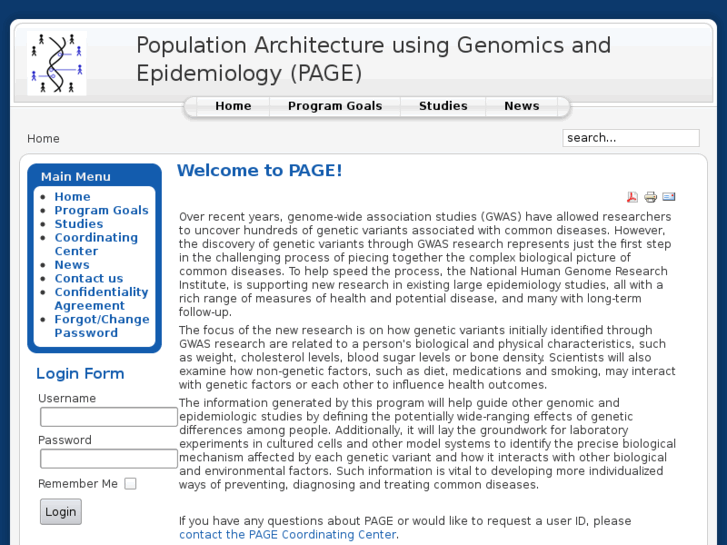Click the PDF export icon

click(x=632, y=197)
